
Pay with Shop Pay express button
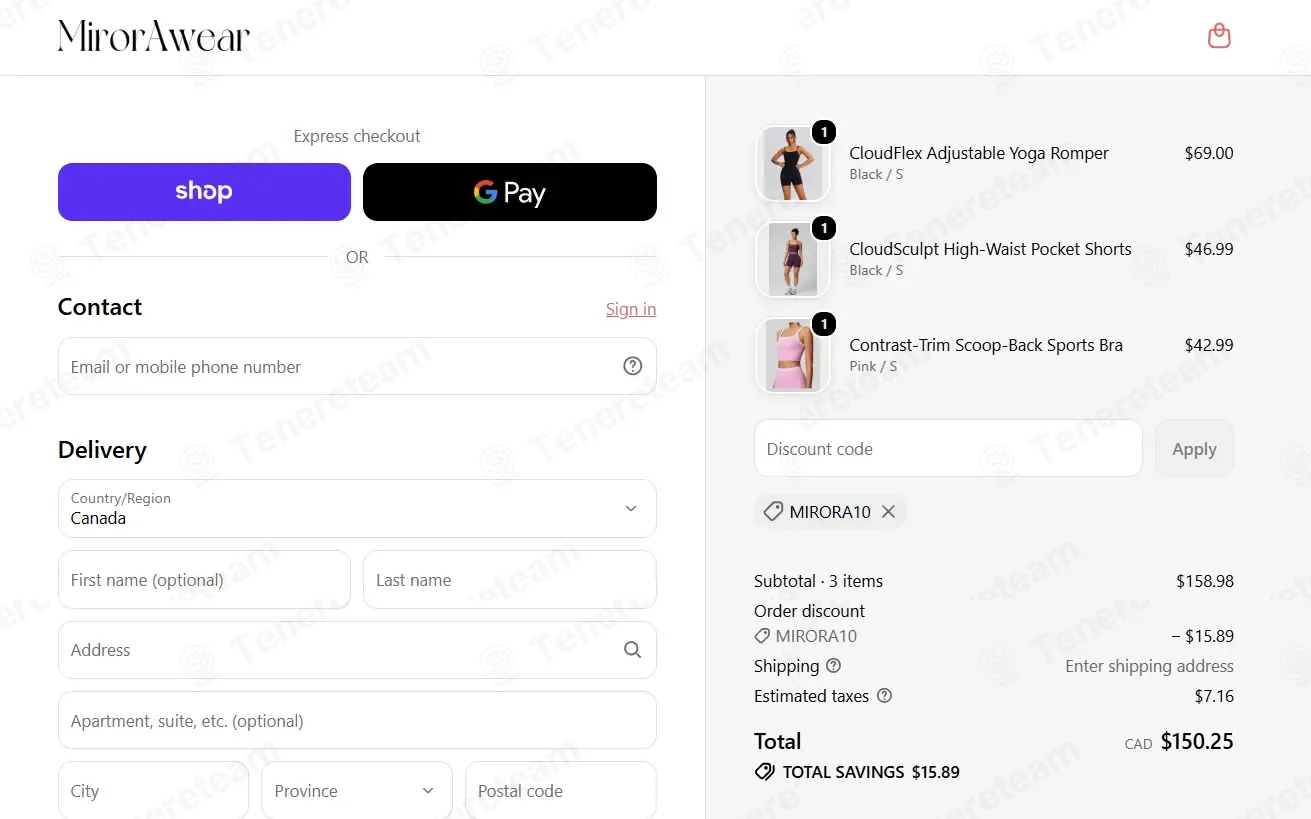[x=204, y=192]
